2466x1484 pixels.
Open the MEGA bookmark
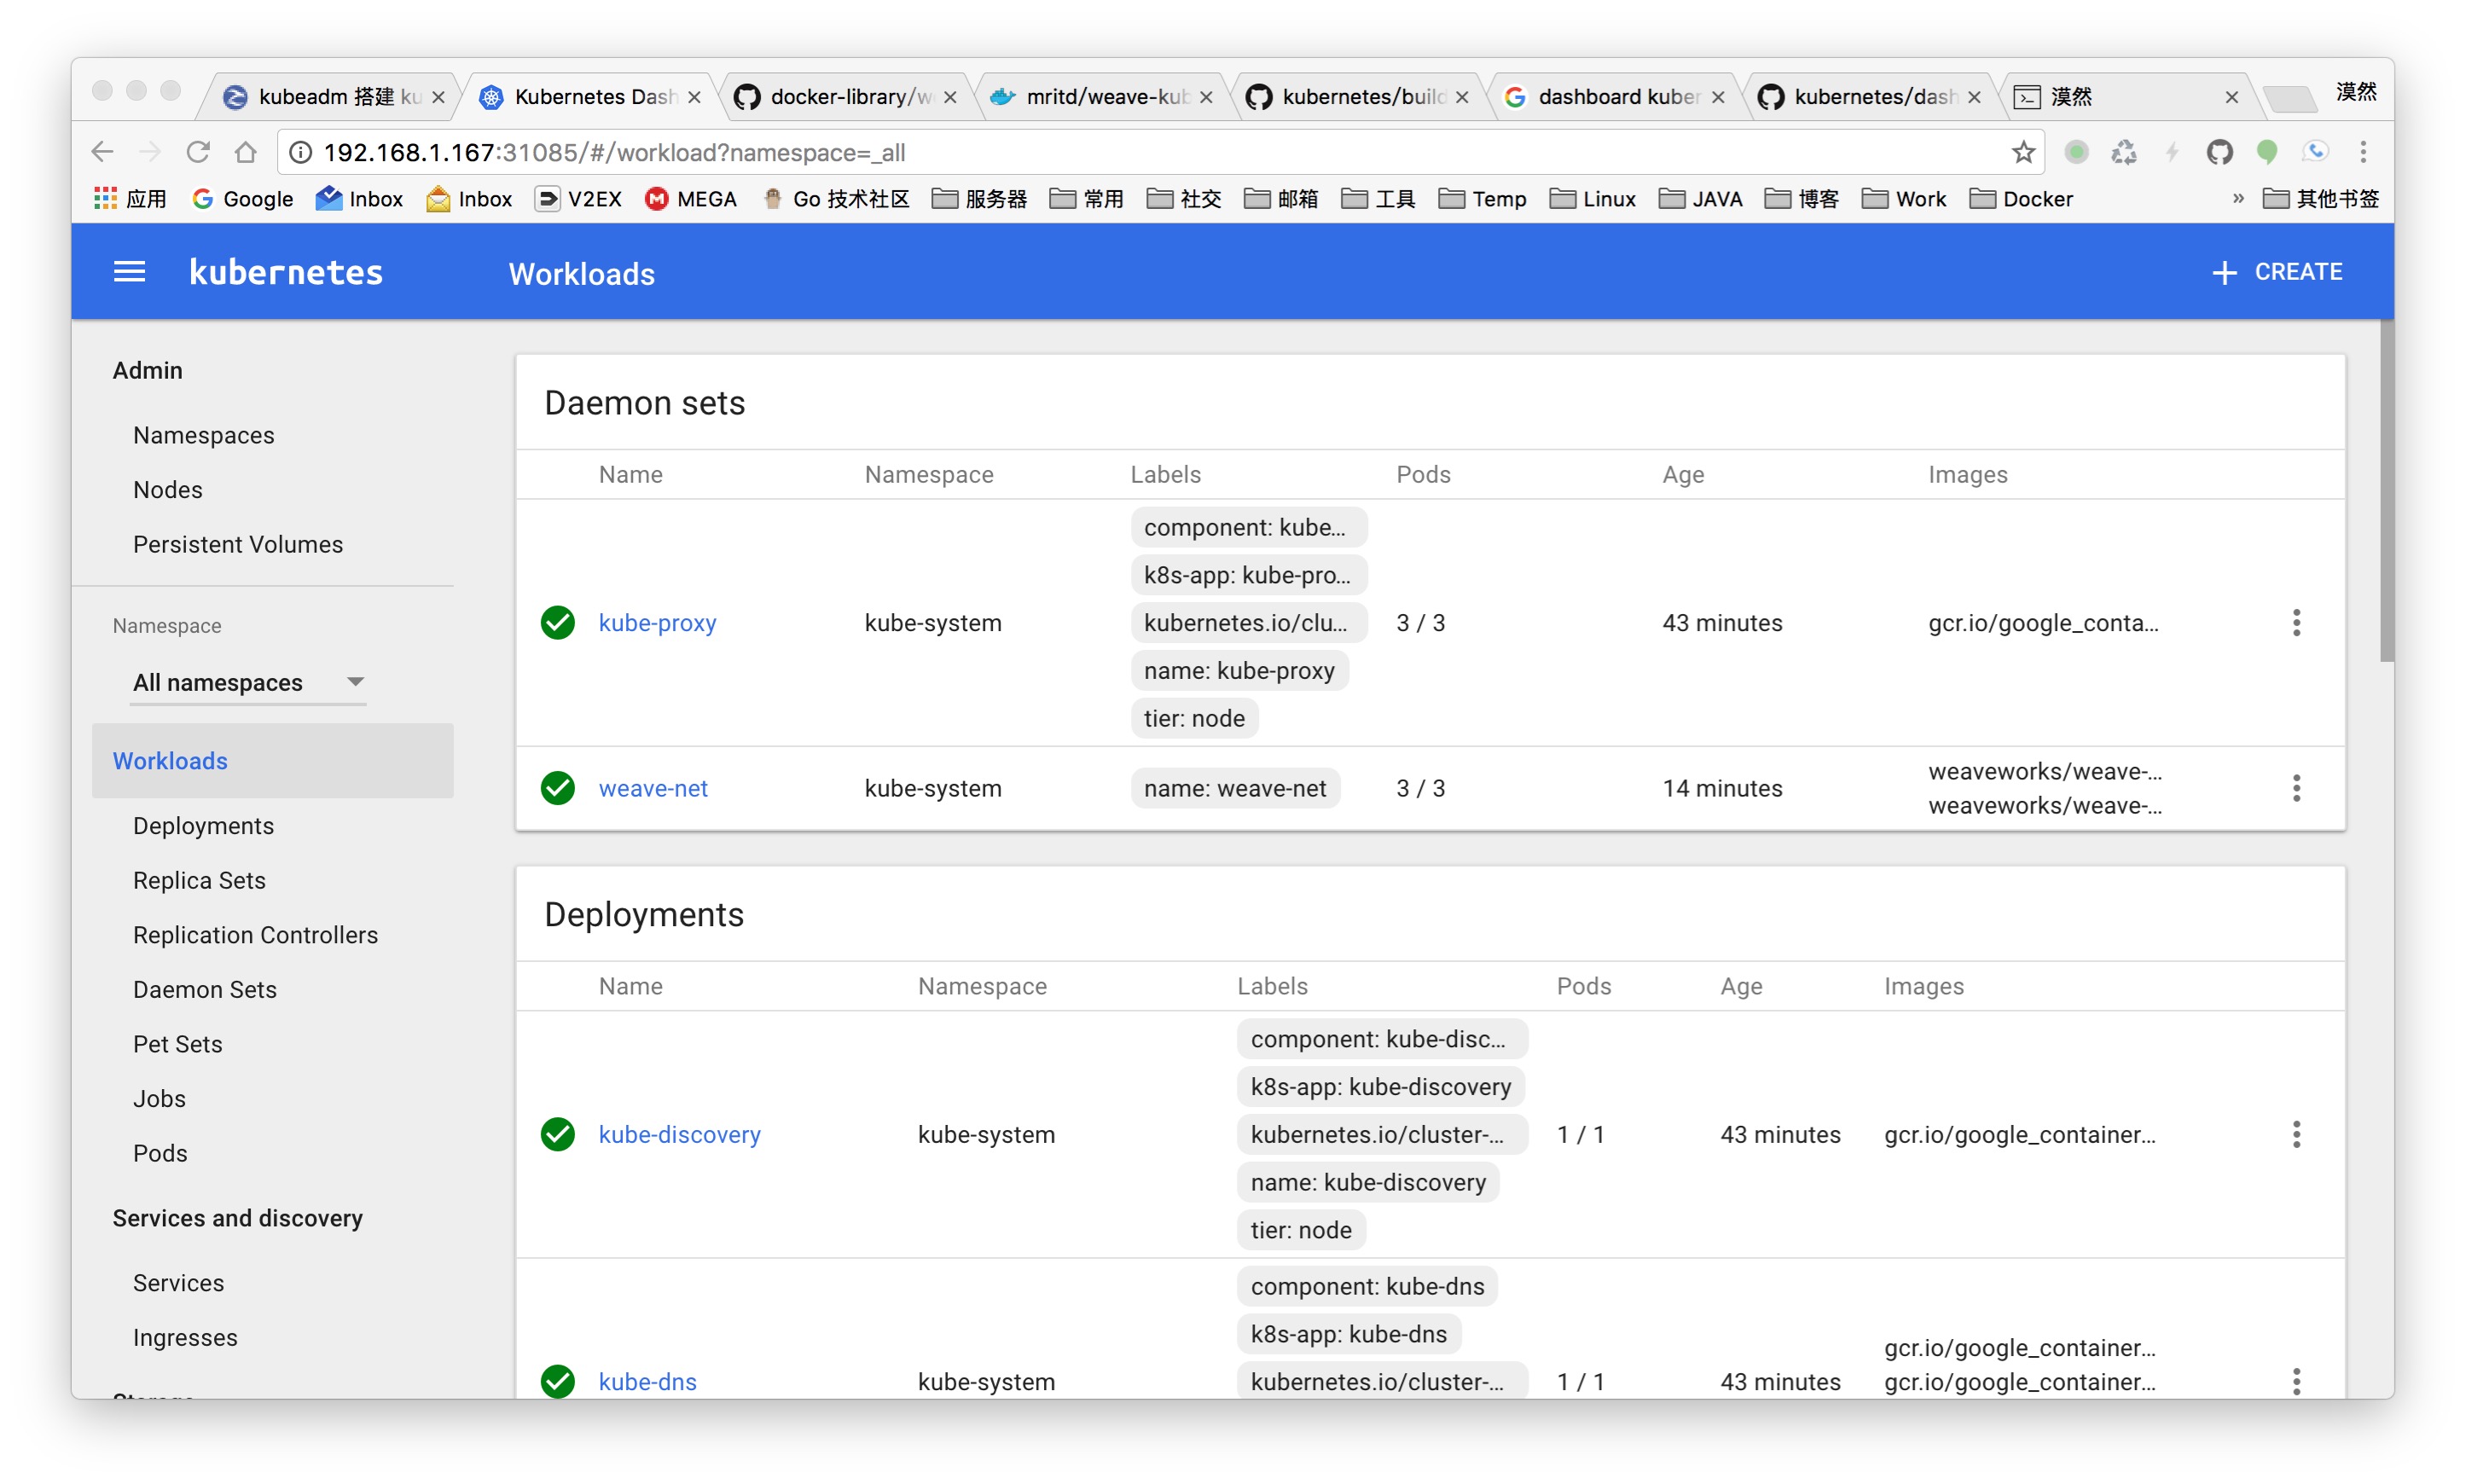pyautogui.click(x=691, y=199)
